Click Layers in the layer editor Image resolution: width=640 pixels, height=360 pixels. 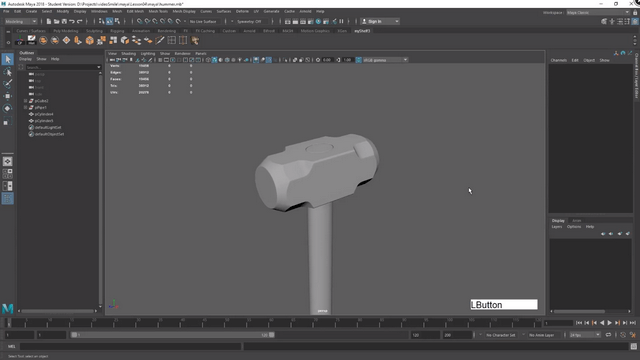pos(557,227)
